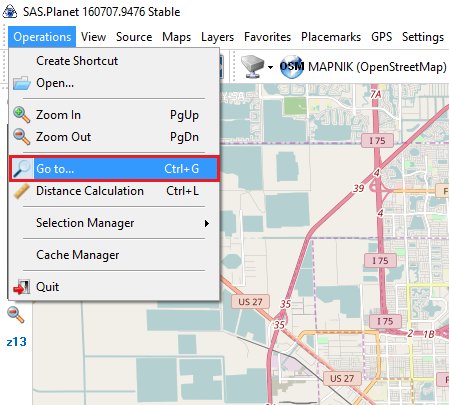The width and height of the screenshot is (449, 405).
Task: Click the red arrow Quit icon
Action: tap(21, 287)
